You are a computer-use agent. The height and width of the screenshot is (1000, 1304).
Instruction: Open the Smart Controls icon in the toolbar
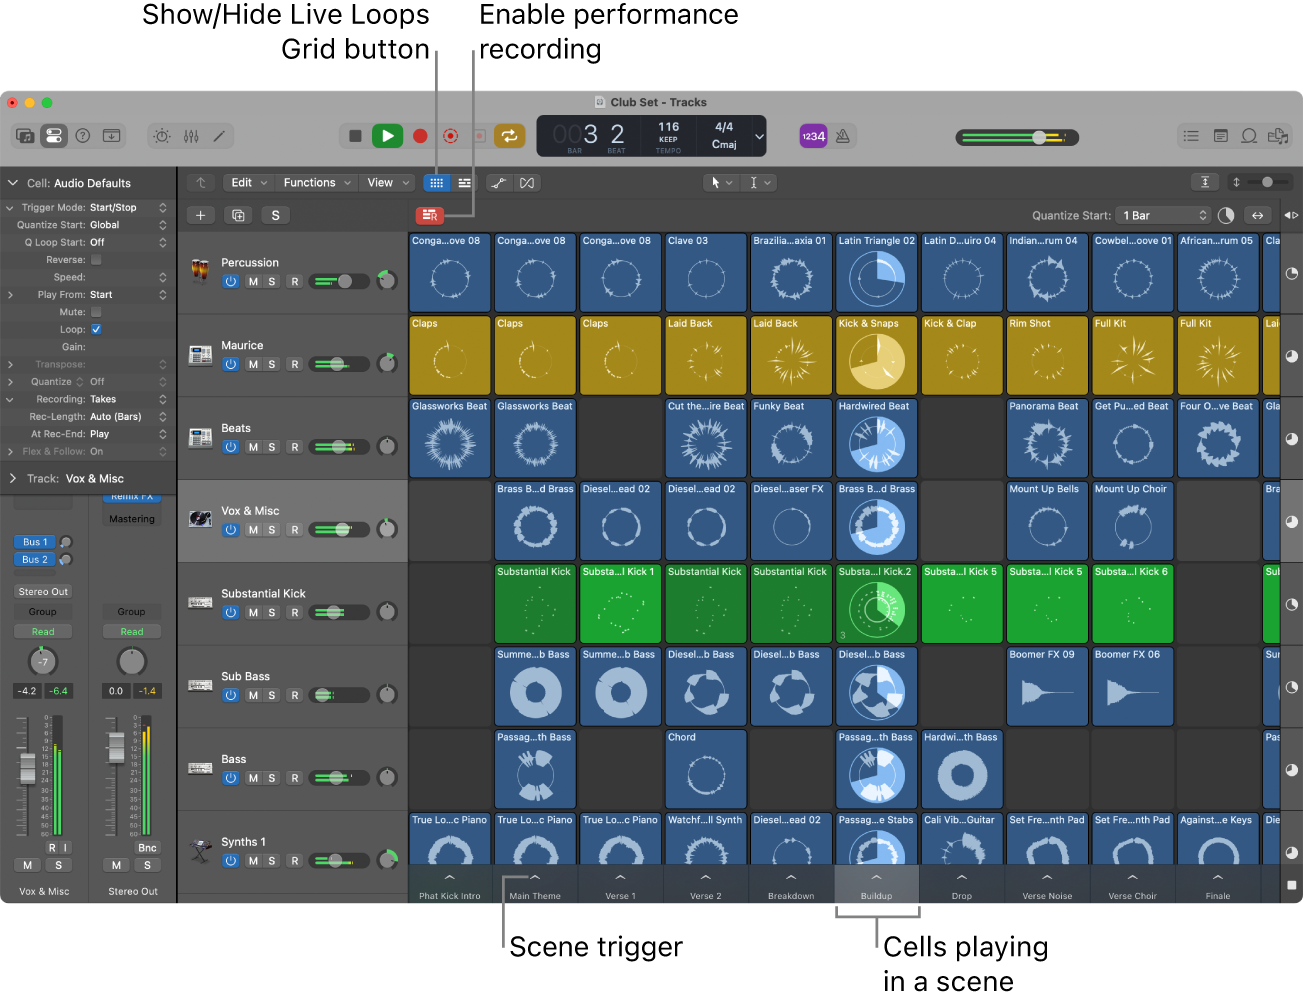coord(162,135)
